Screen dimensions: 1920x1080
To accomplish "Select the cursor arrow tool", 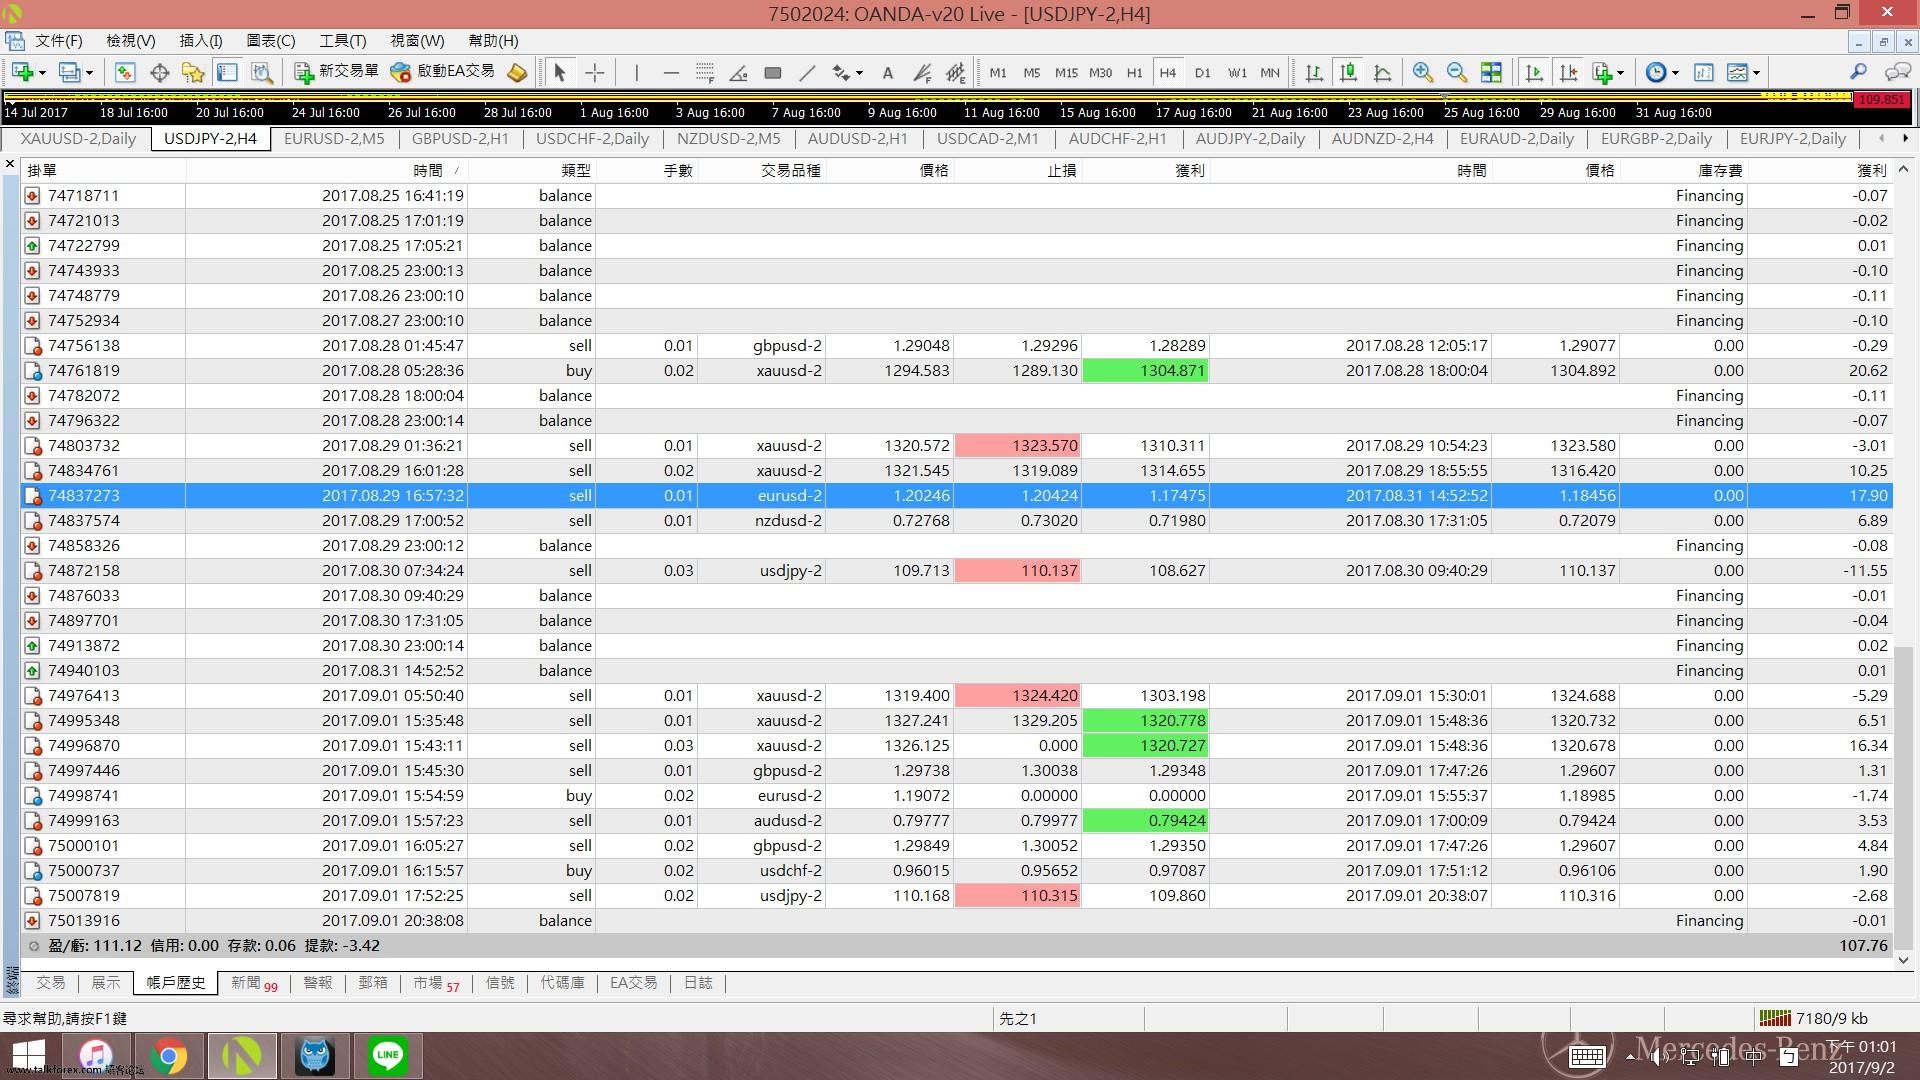I will [560, 72].
